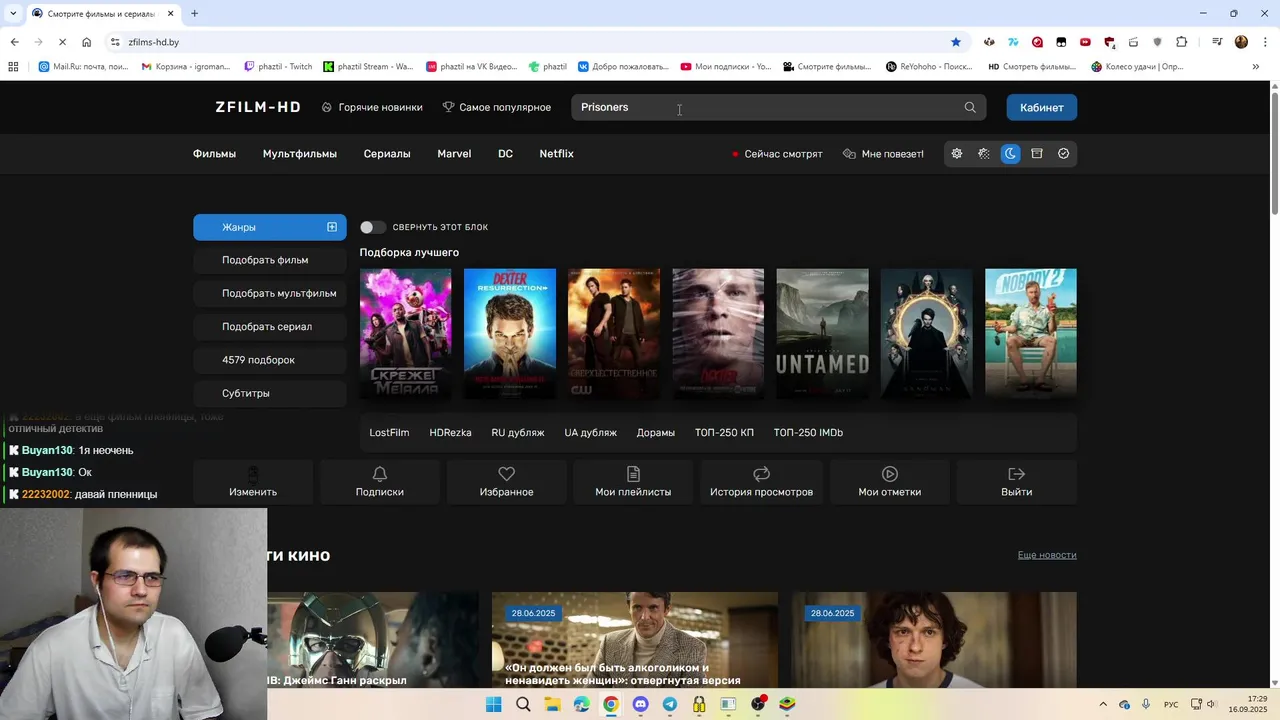
Task: Open 'Подобрать сериал' in sidebar
Action: pyautogui.click(x=270, y=326)
